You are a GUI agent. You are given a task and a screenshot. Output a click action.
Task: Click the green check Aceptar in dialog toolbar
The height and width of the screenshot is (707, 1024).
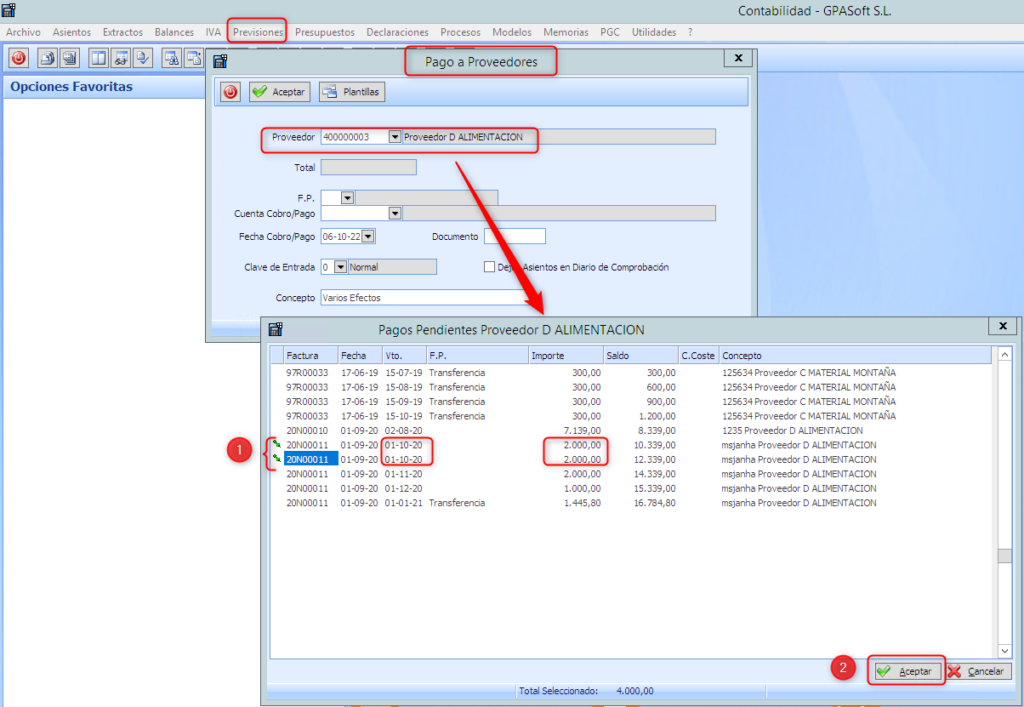279,92
